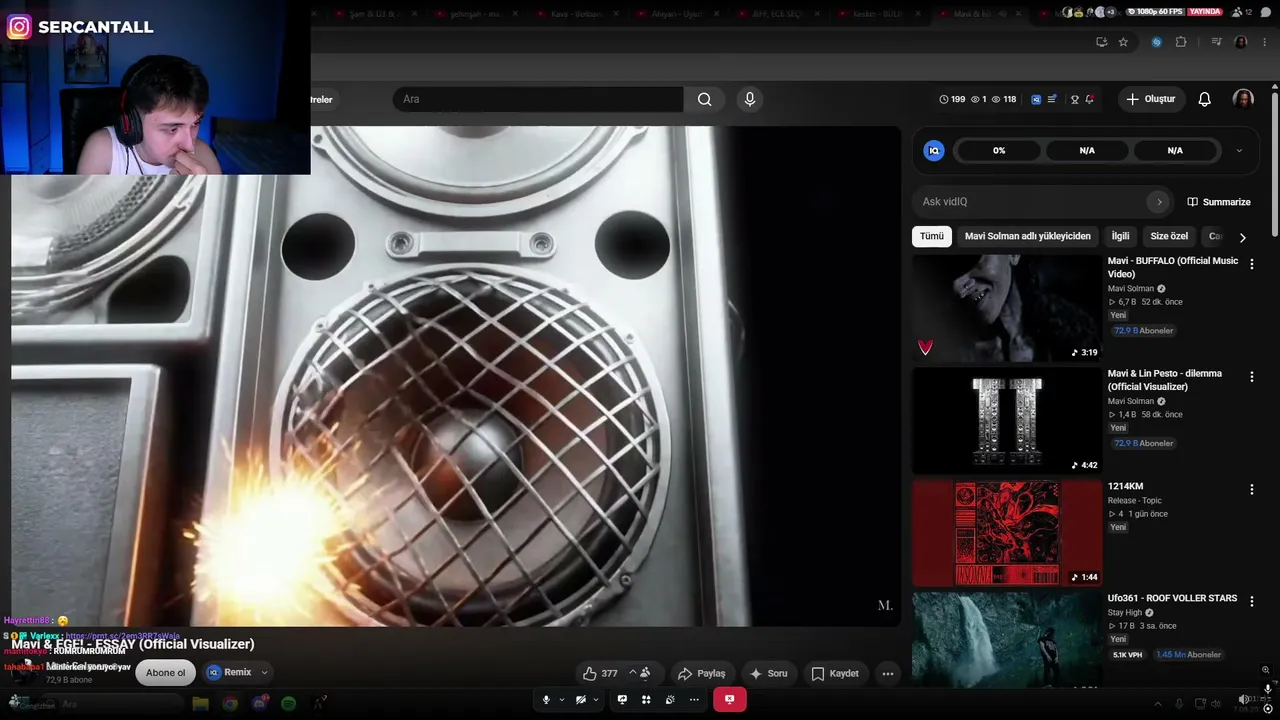Click the Paylaş share button
The image size is (1280, 720).
701,673
